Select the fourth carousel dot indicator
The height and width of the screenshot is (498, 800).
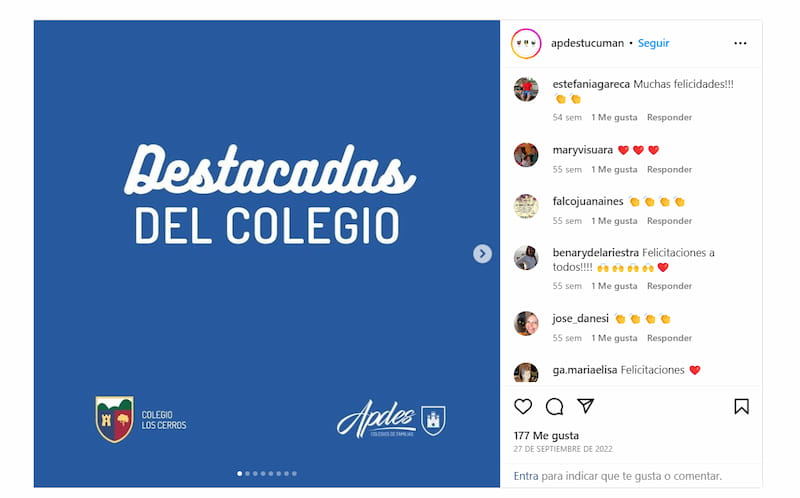[263, 474]
